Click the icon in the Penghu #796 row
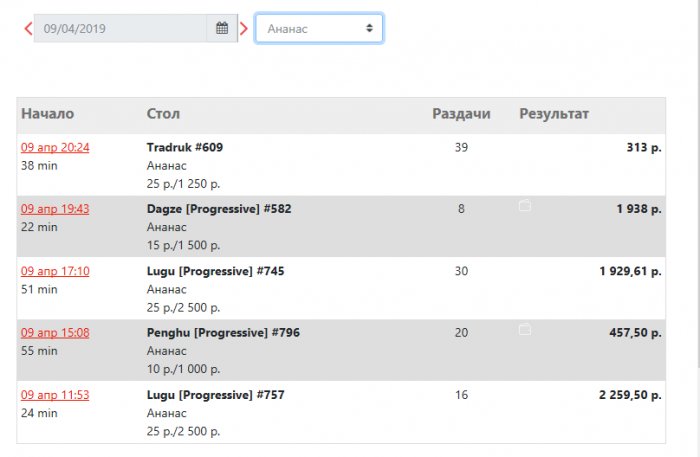The image size is (700, 457). [524, 328]
